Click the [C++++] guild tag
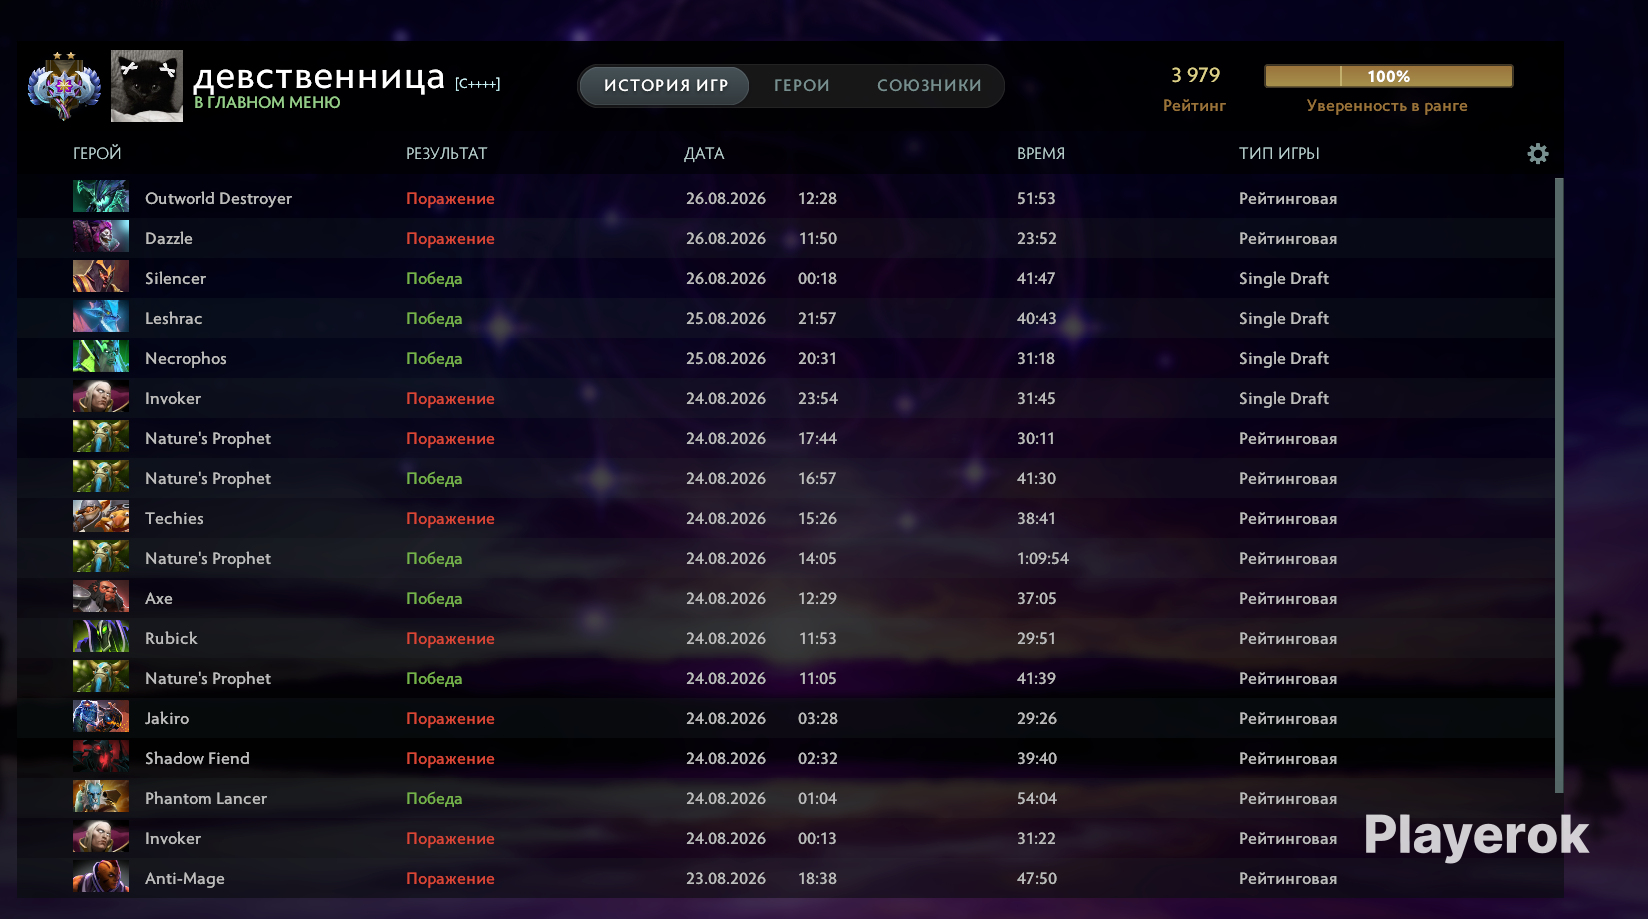The image size is (1648, 919). point(478,83)
